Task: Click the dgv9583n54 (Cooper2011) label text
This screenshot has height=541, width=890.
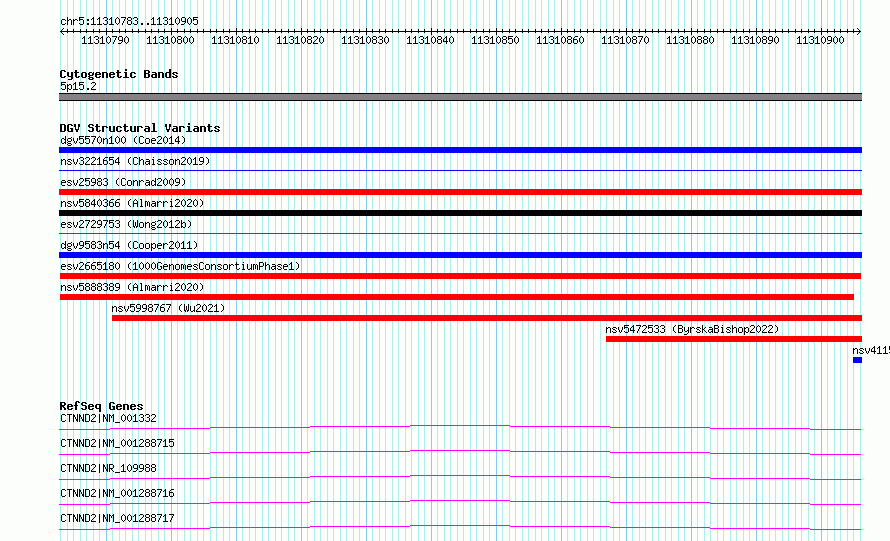Action: 129,245
